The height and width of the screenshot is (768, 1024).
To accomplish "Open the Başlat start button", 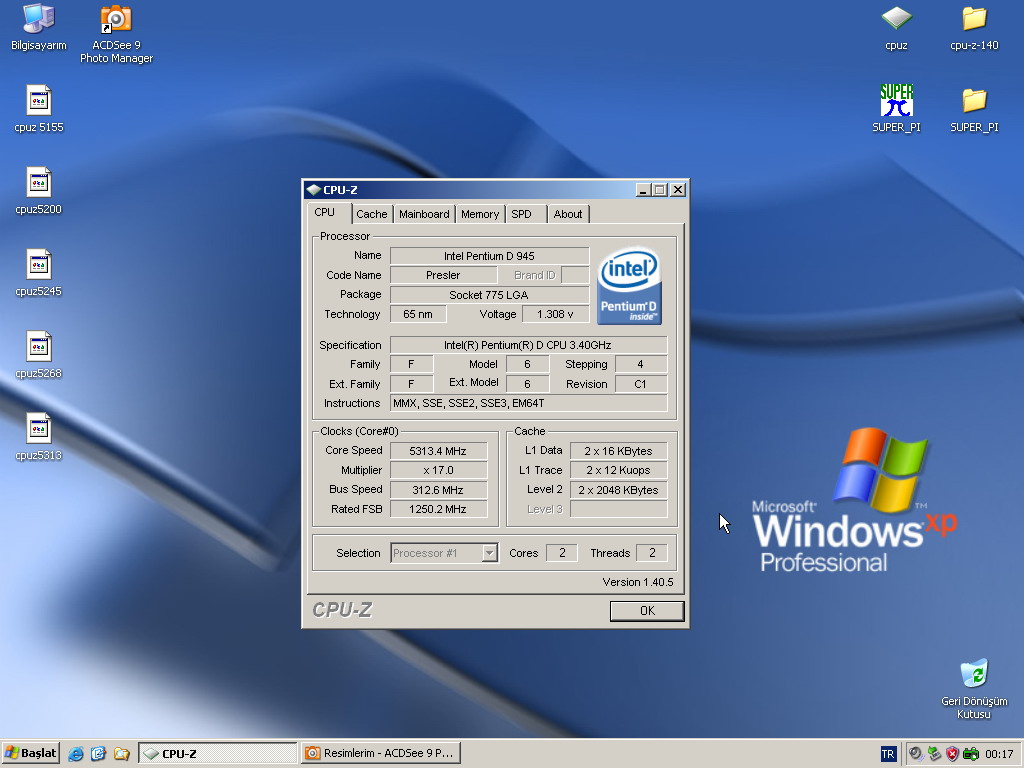I will point(31,753).
